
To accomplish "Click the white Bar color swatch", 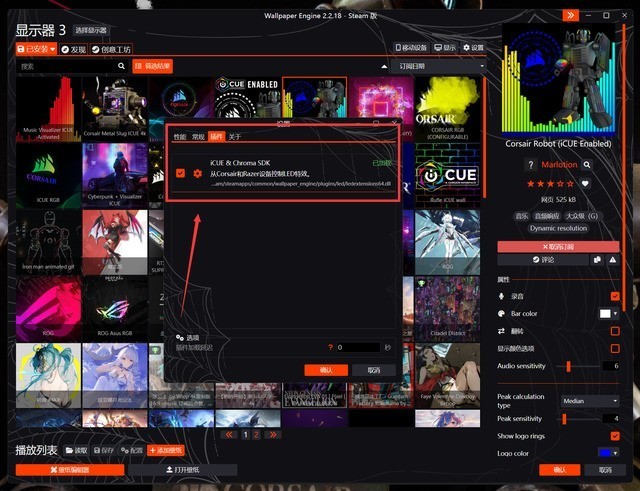I will (x=605, y=313).
